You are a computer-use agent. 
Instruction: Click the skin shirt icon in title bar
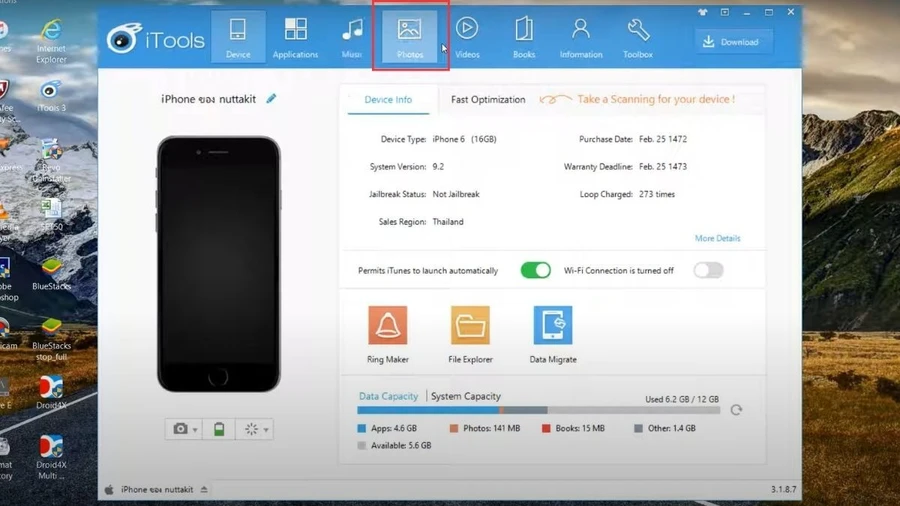click(x=703, y=12)
